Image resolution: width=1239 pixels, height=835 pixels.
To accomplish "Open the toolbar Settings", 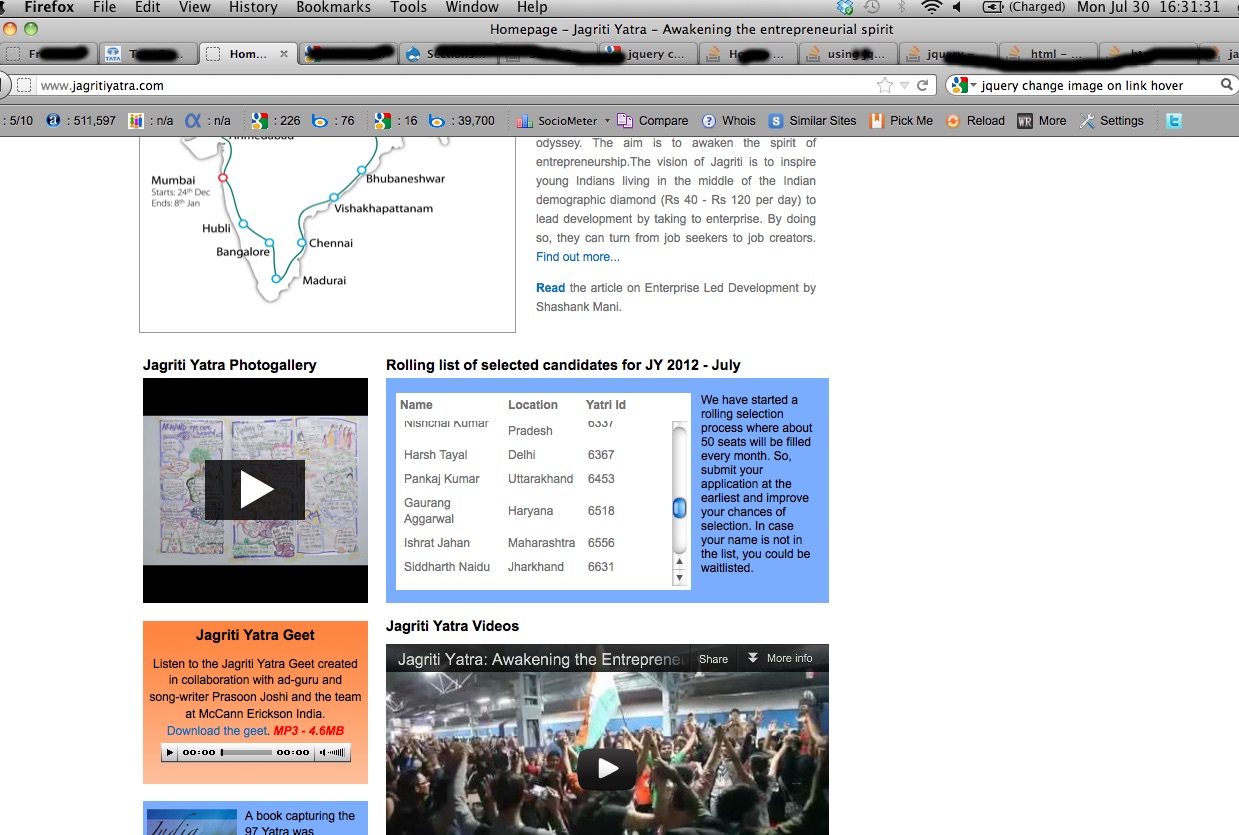I will (x=1112, y=121).
